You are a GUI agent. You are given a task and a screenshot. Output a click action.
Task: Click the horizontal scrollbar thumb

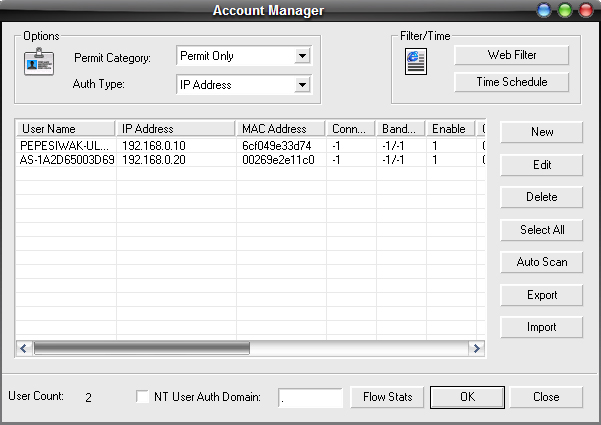(x=142, y=348)
